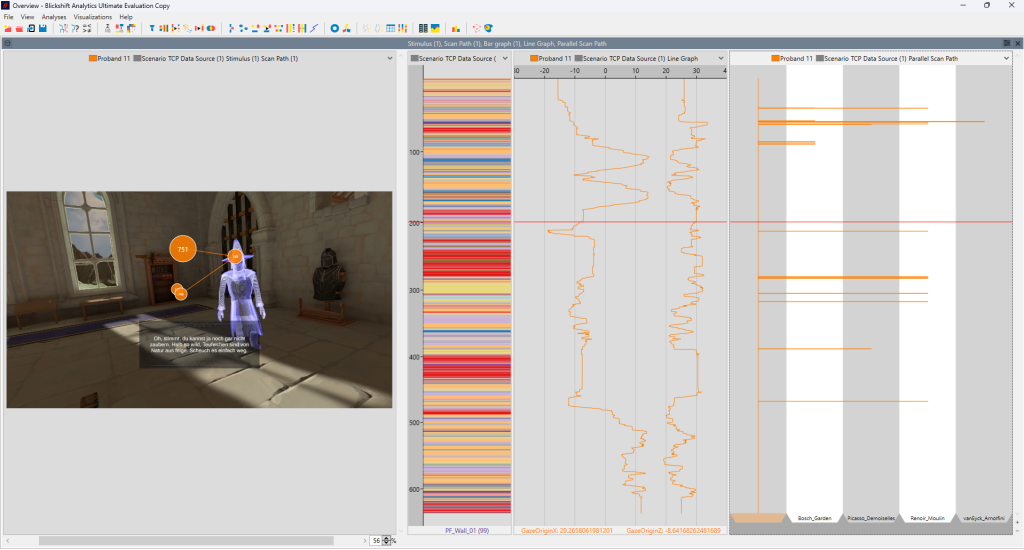Click the blue diagonal line graph icon
Image resolution: width=1024 pixels, height=550 pixels.
(316, 28)
